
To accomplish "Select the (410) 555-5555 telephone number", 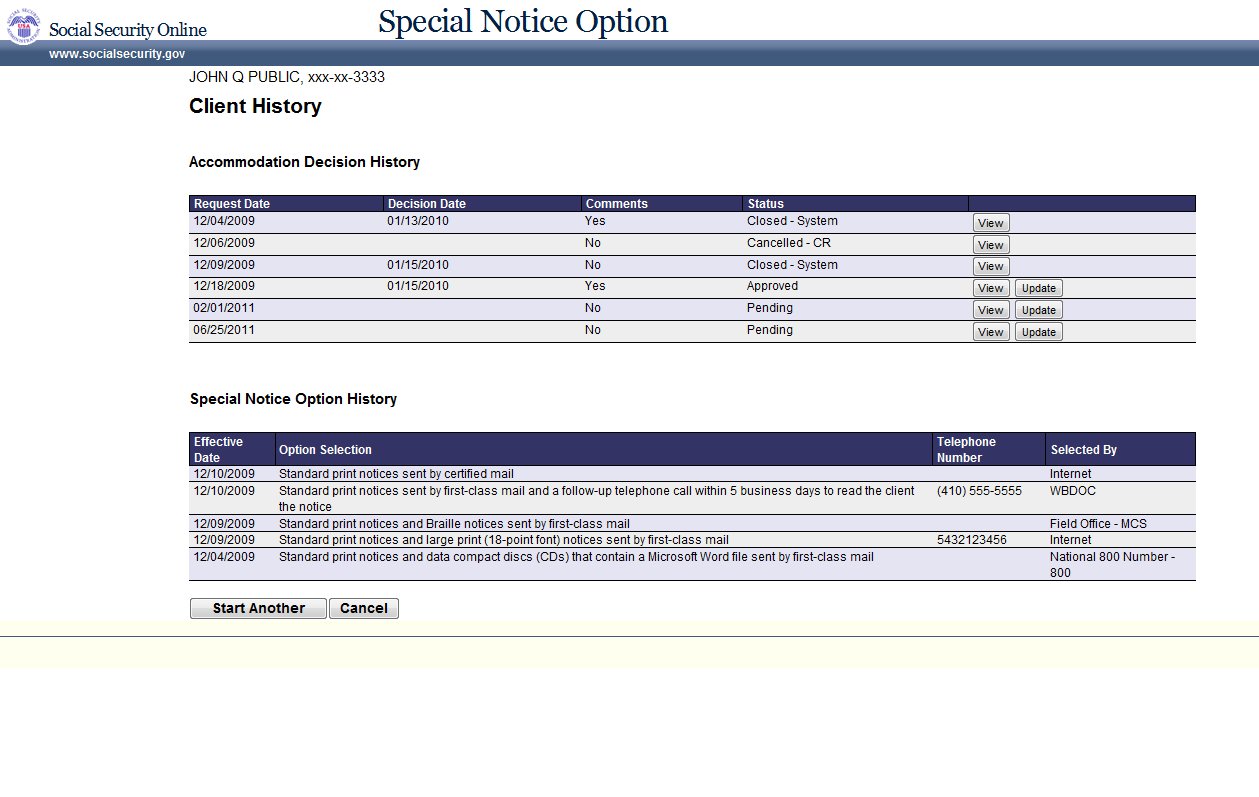I will pos(979,491).
